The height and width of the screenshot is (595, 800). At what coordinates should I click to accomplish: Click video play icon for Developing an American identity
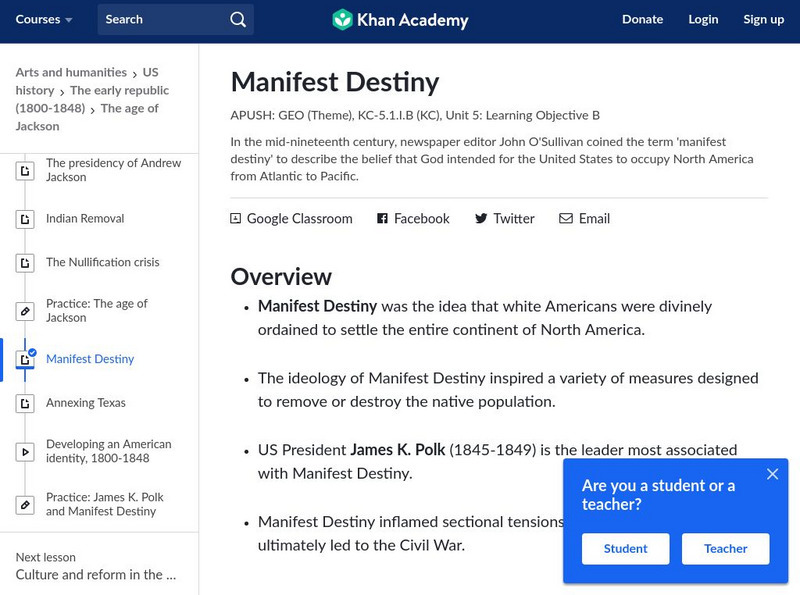(x=24, y=452)
